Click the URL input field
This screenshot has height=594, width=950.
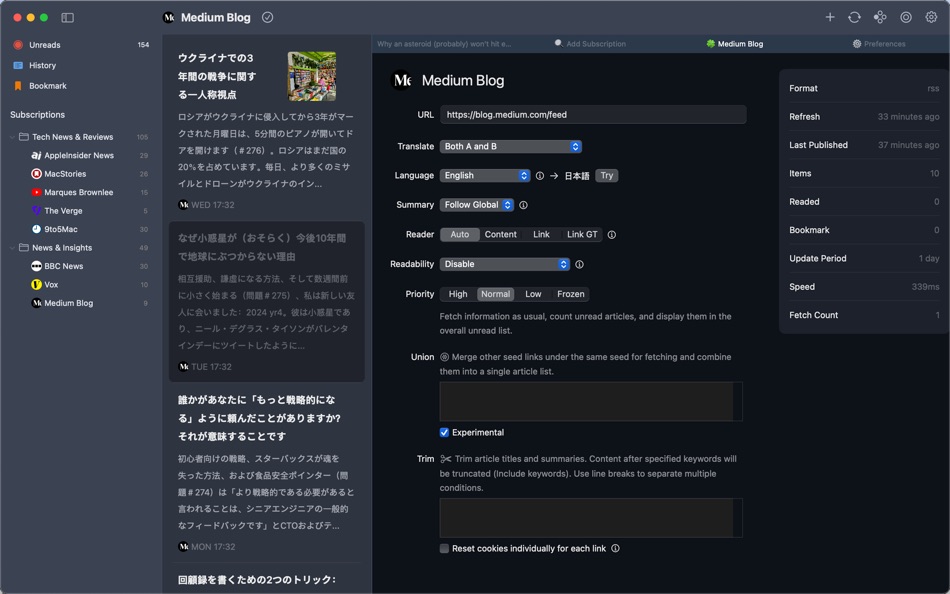click(593, 115)
